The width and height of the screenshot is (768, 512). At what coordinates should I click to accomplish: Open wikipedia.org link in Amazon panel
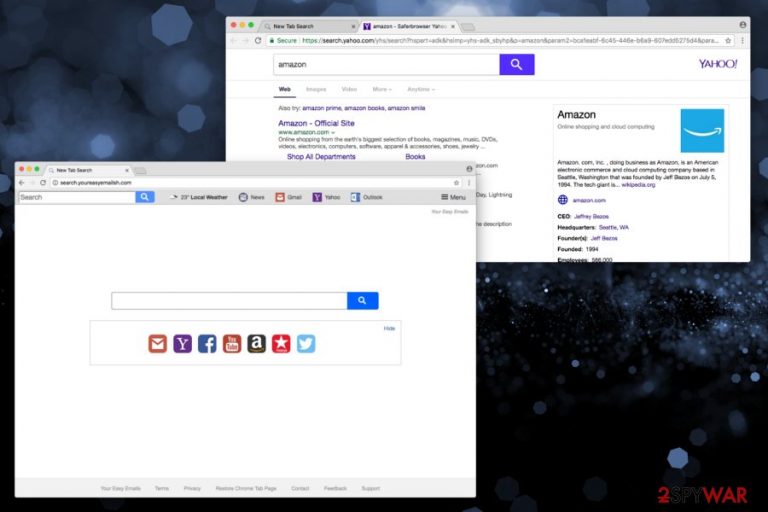click(638, 185)
